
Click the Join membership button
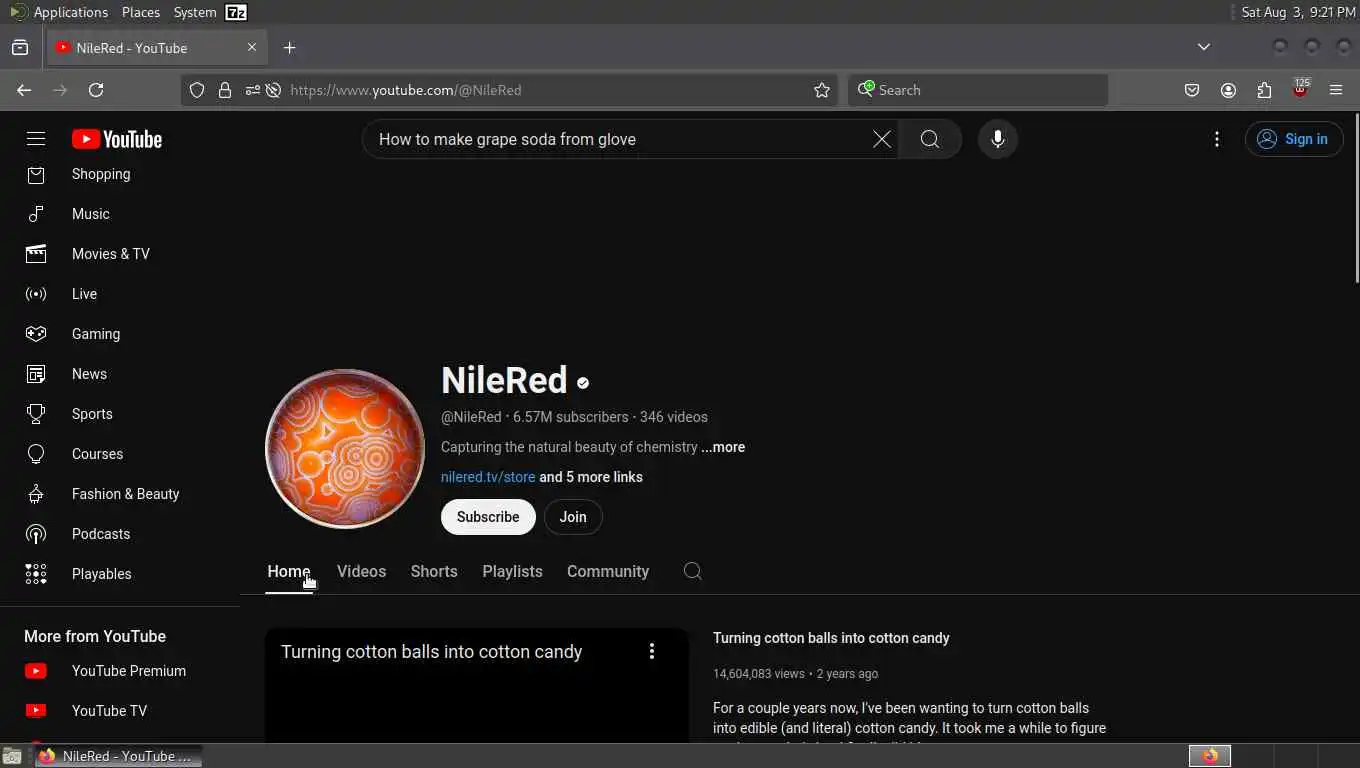click(x=573, y=517)
